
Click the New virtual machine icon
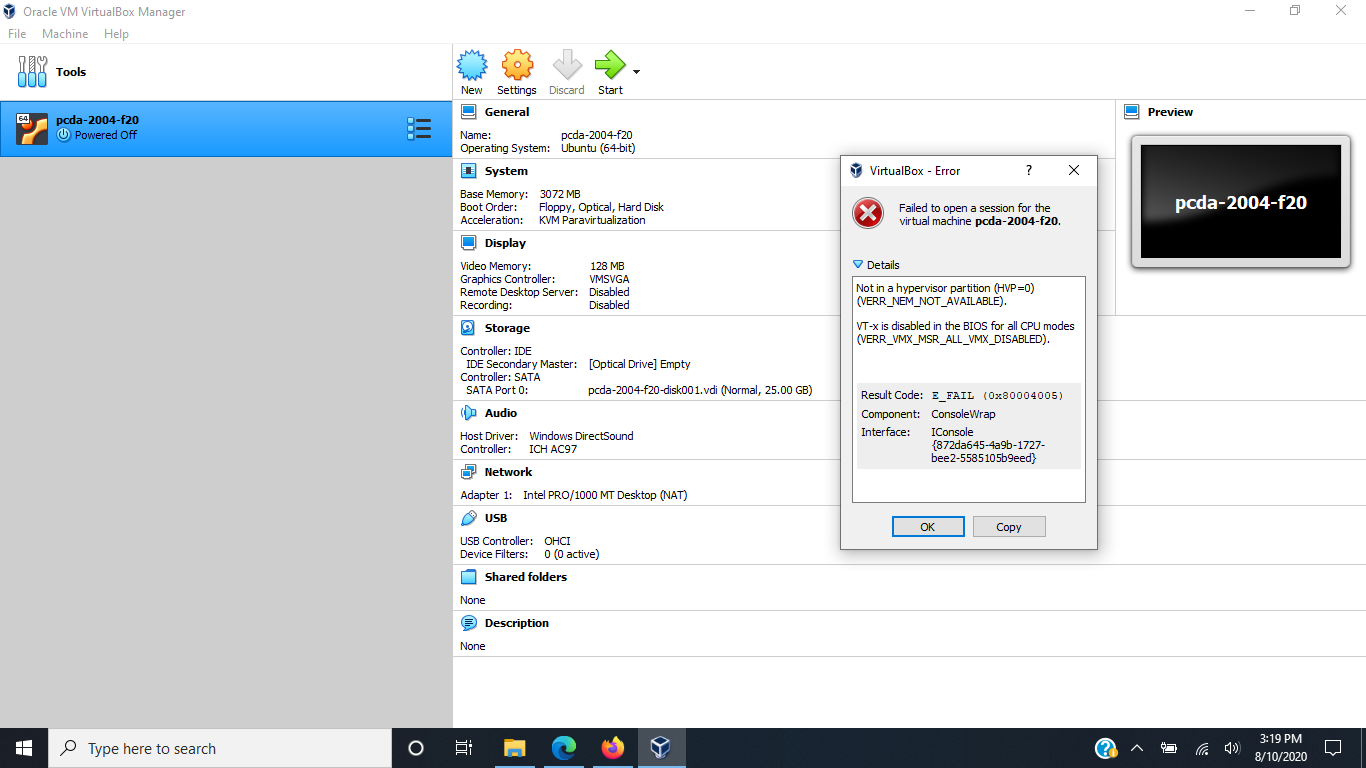(472, 66)
